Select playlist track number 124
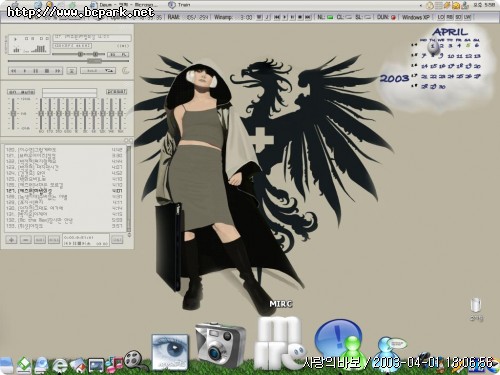 [x=64, y=173]
